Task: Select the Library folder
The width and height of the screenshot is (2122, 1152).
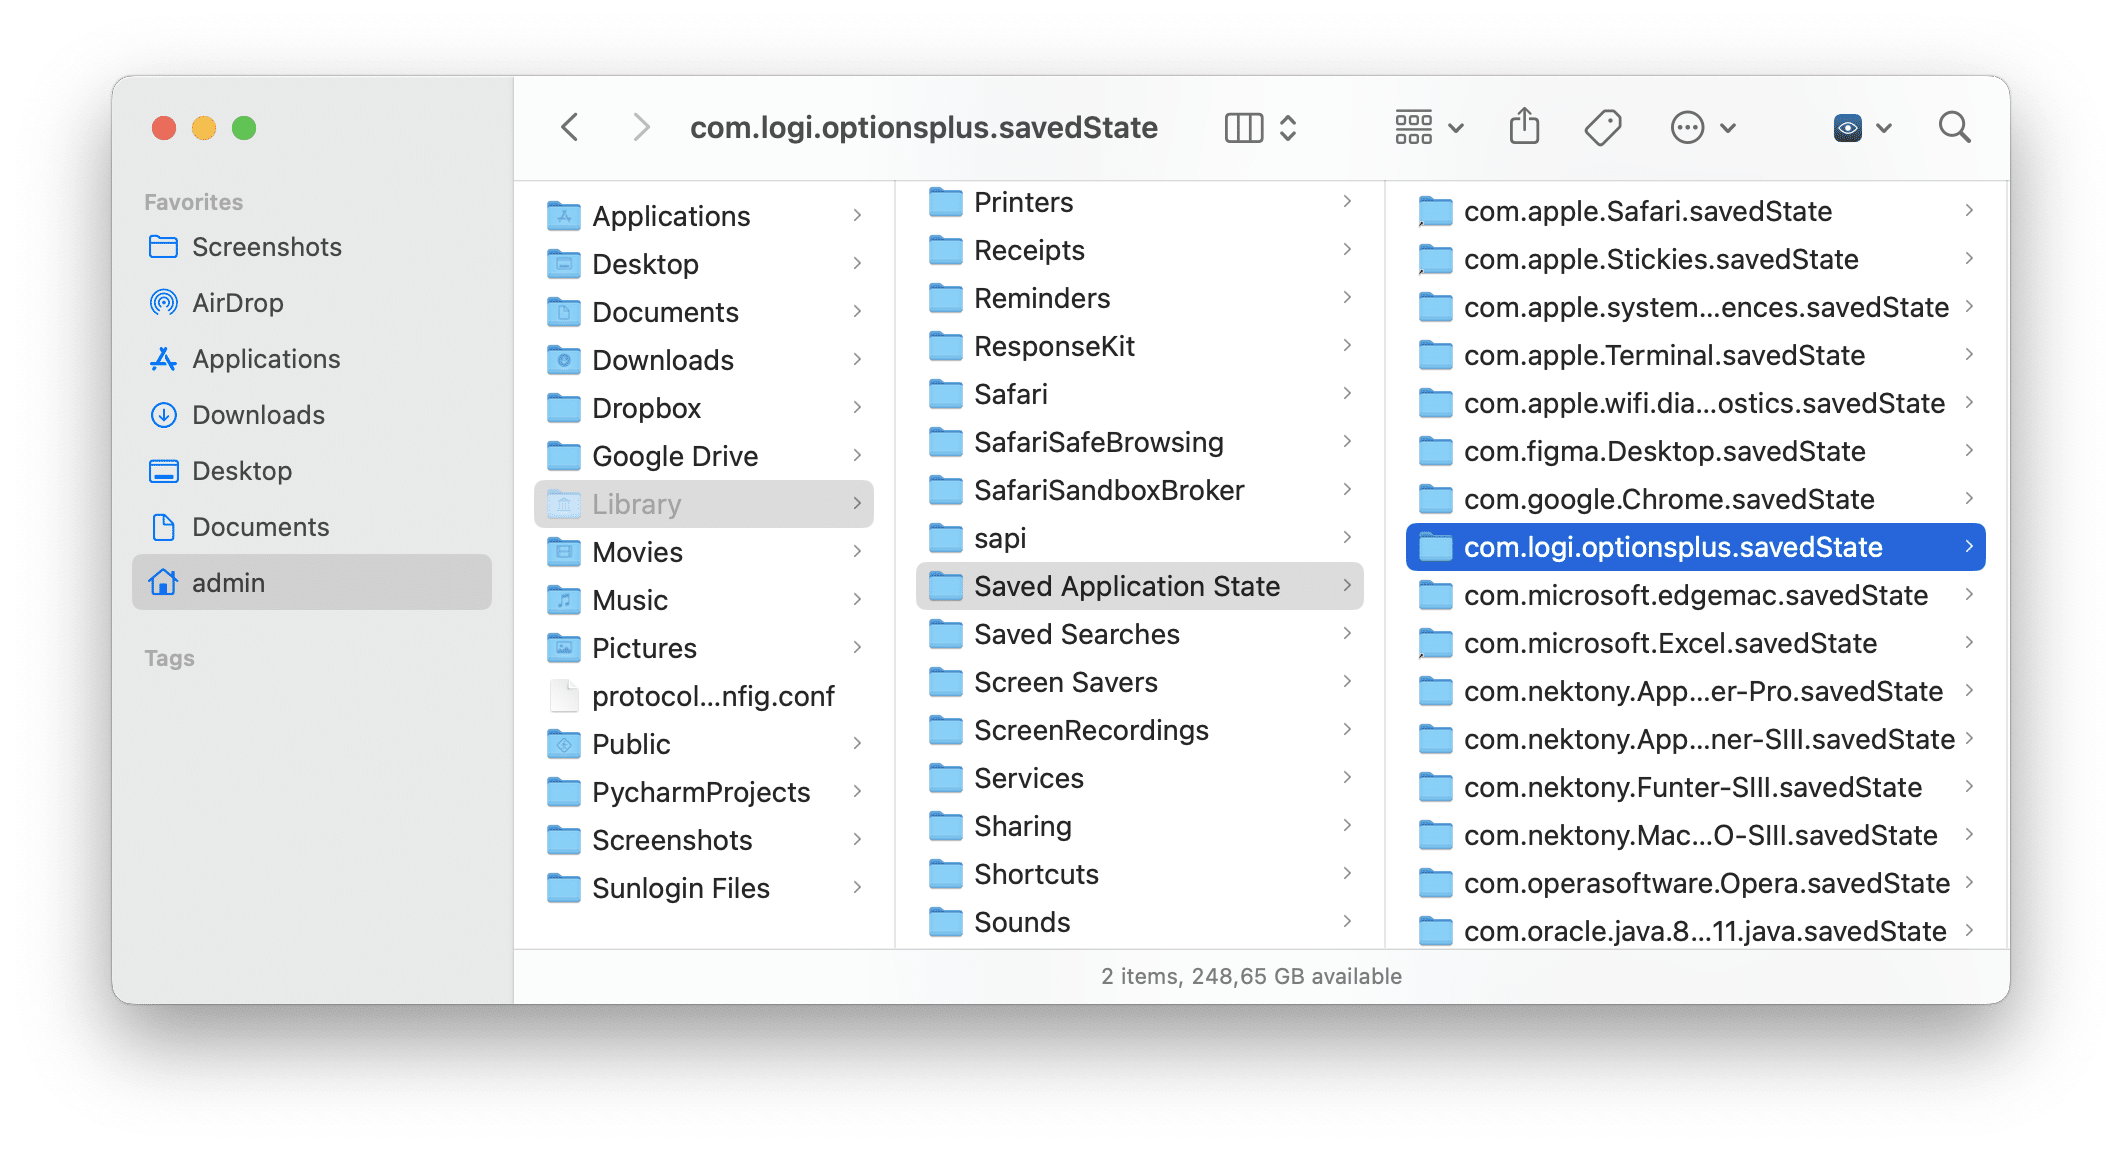Action: click(704, 504)
